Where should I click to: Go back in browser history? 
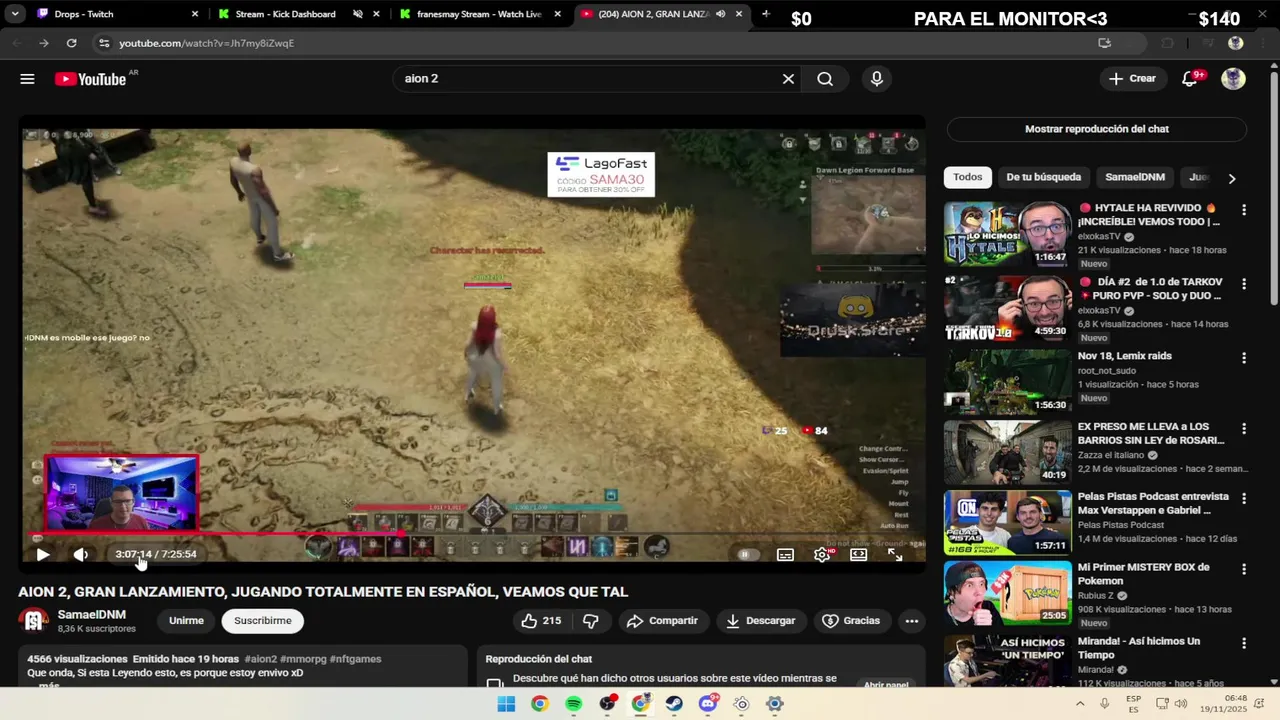tap(16, 43)
